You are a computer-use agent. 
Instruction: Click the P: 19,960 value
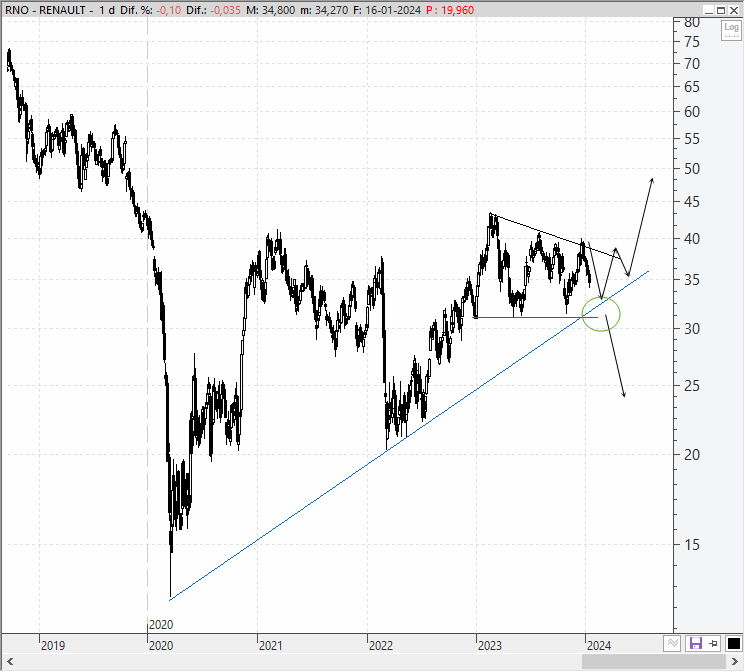coord(450,10)
